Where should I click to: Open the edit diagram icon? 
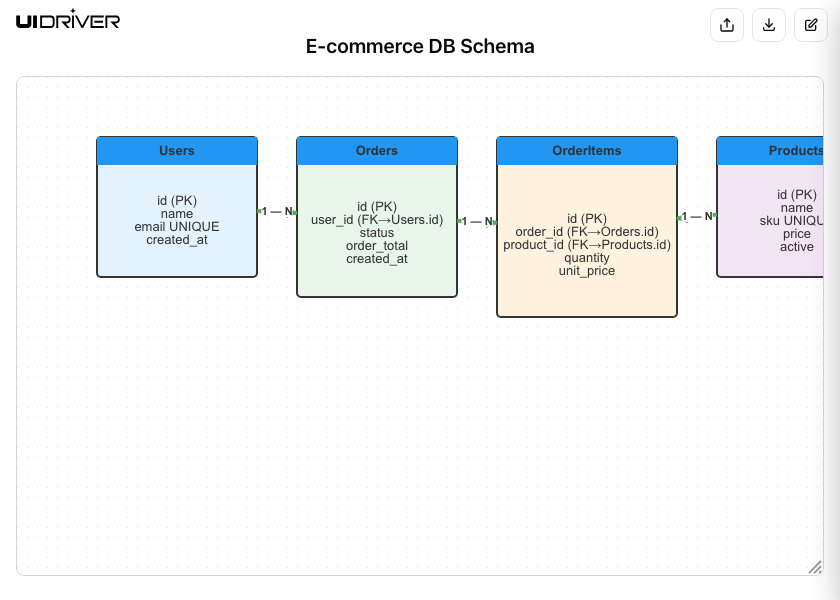pos(811,25)
